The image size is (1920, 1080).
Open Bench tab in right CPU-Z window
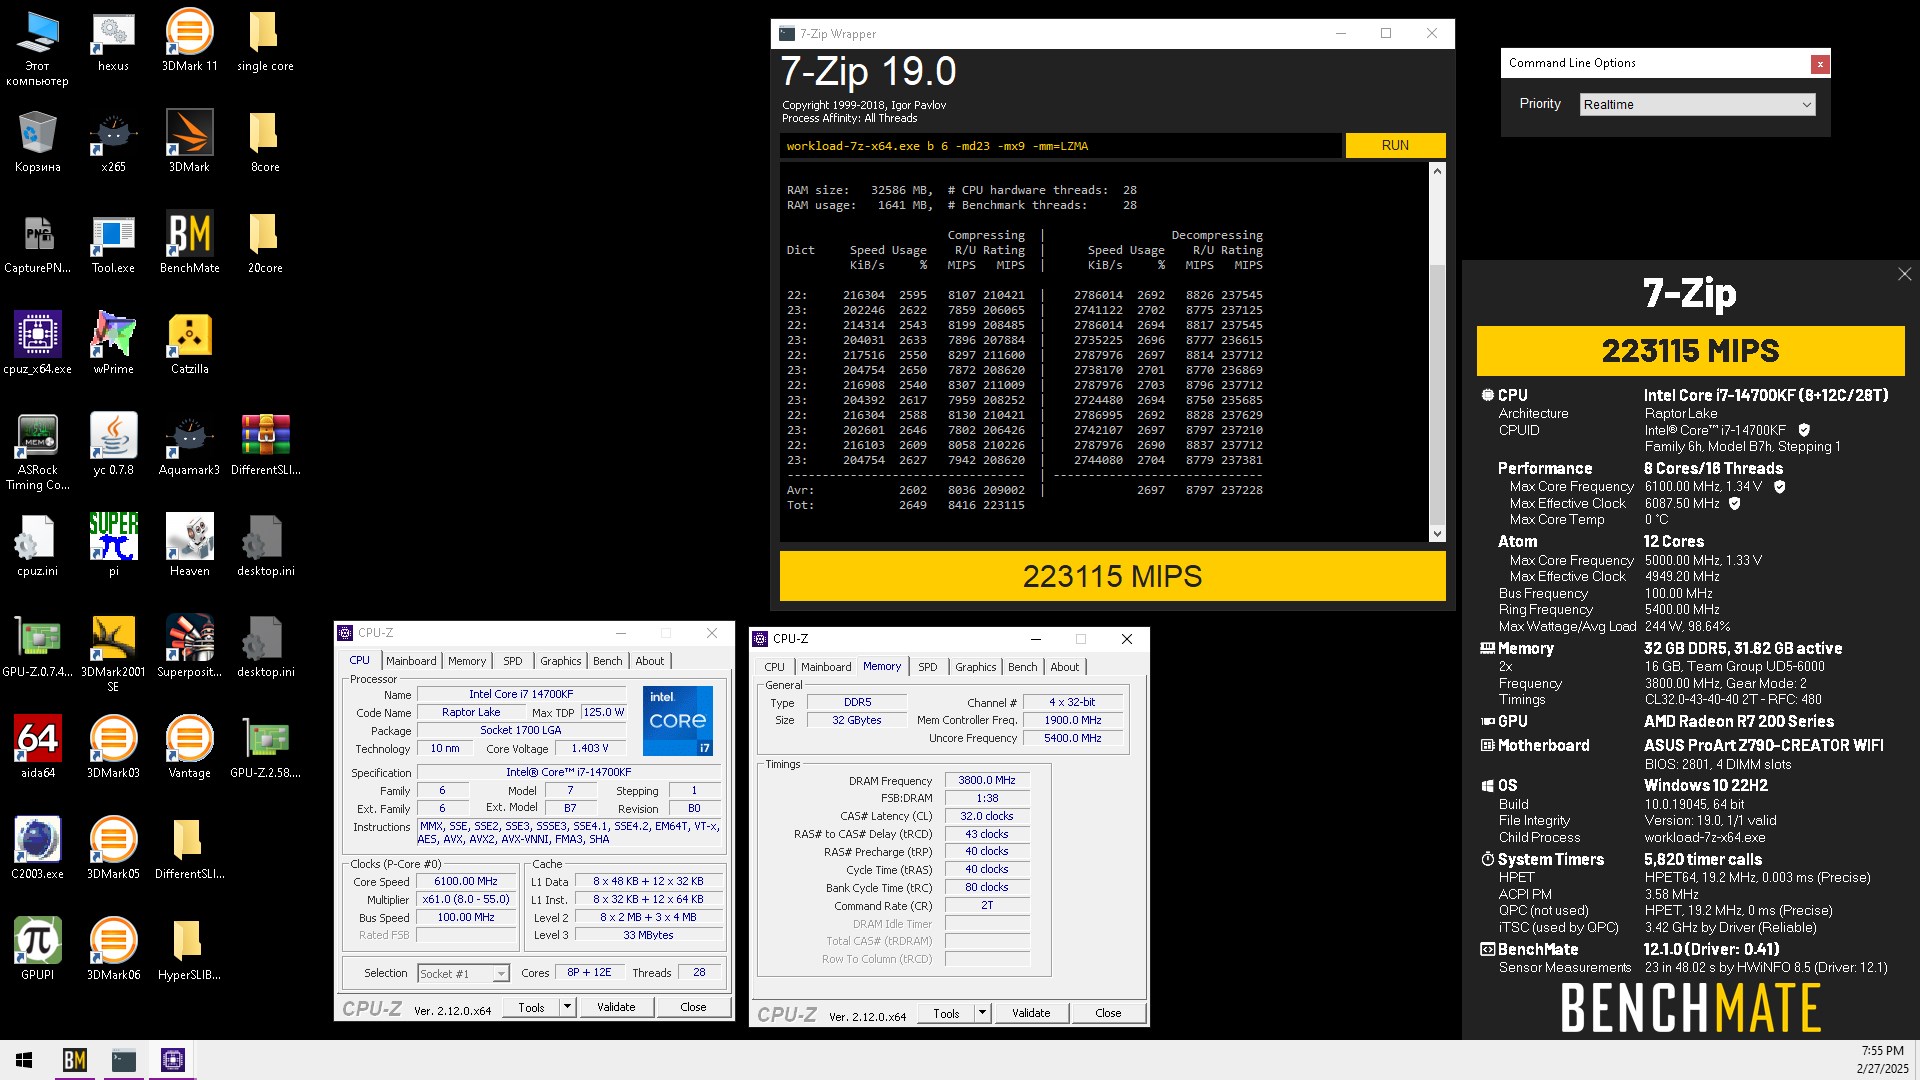click(x=1022, y=667)
